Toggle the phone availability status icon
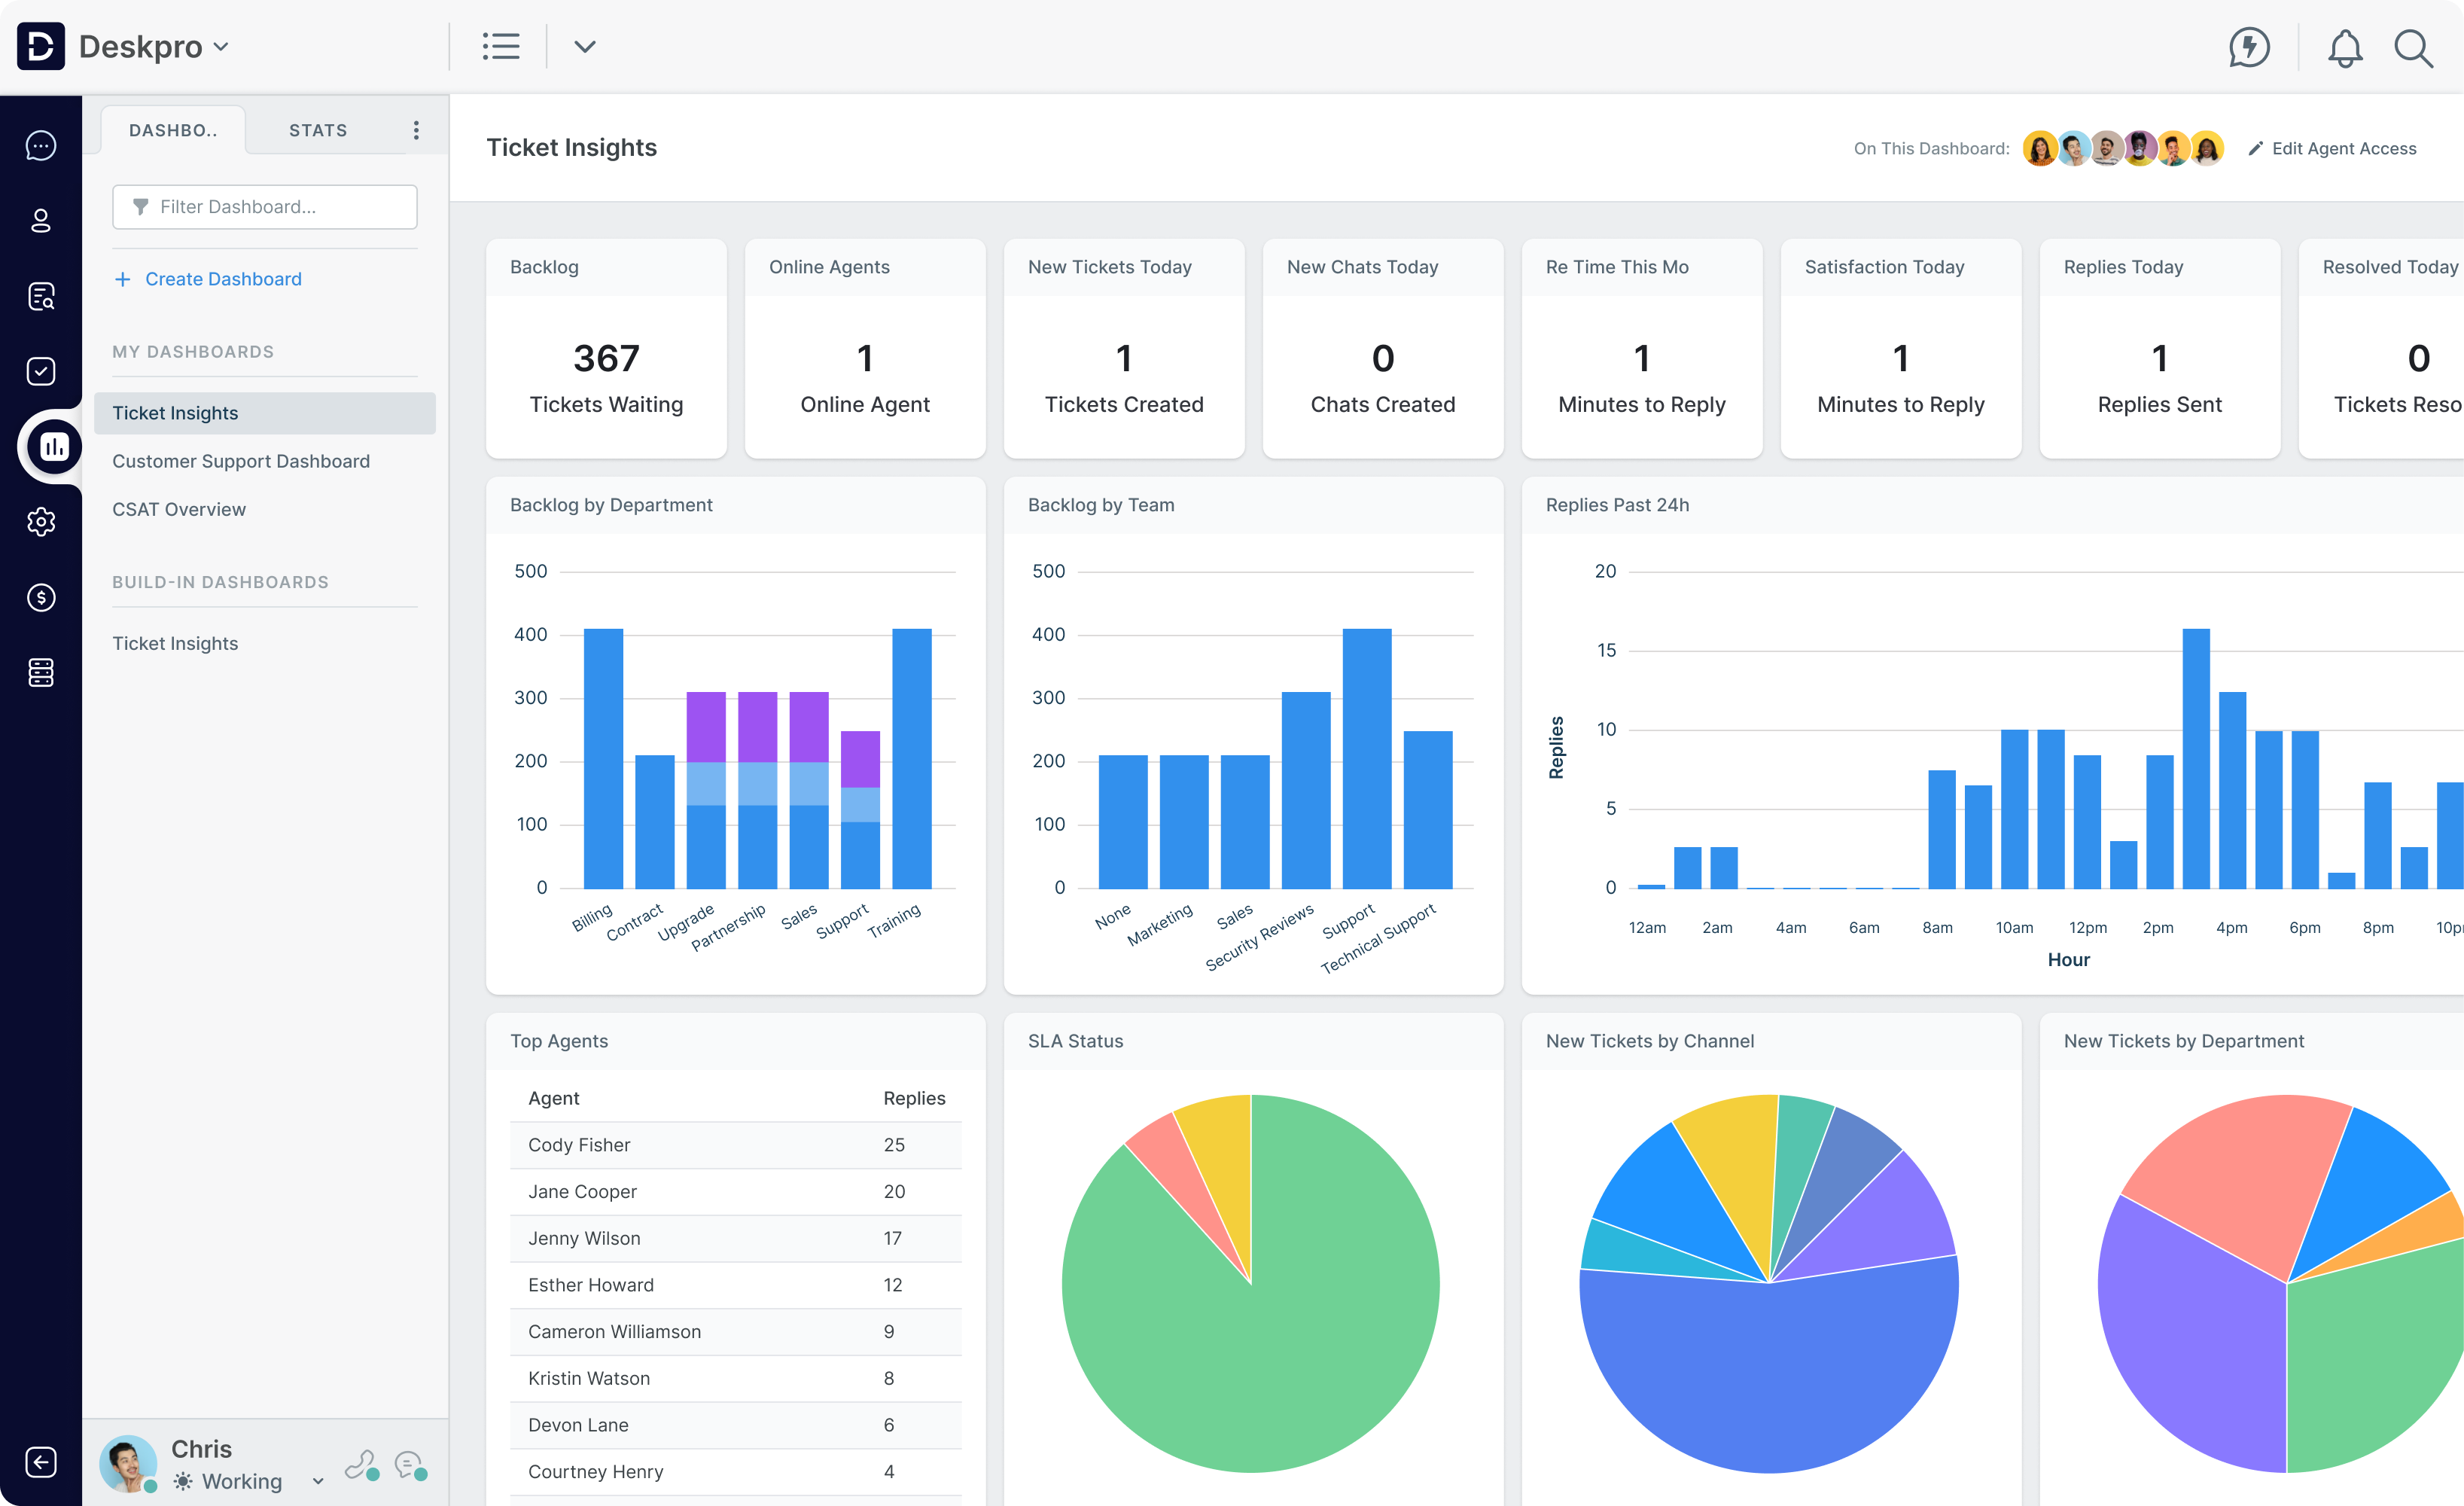This screenshot has width=2464, height=1506. [361, 1466]
